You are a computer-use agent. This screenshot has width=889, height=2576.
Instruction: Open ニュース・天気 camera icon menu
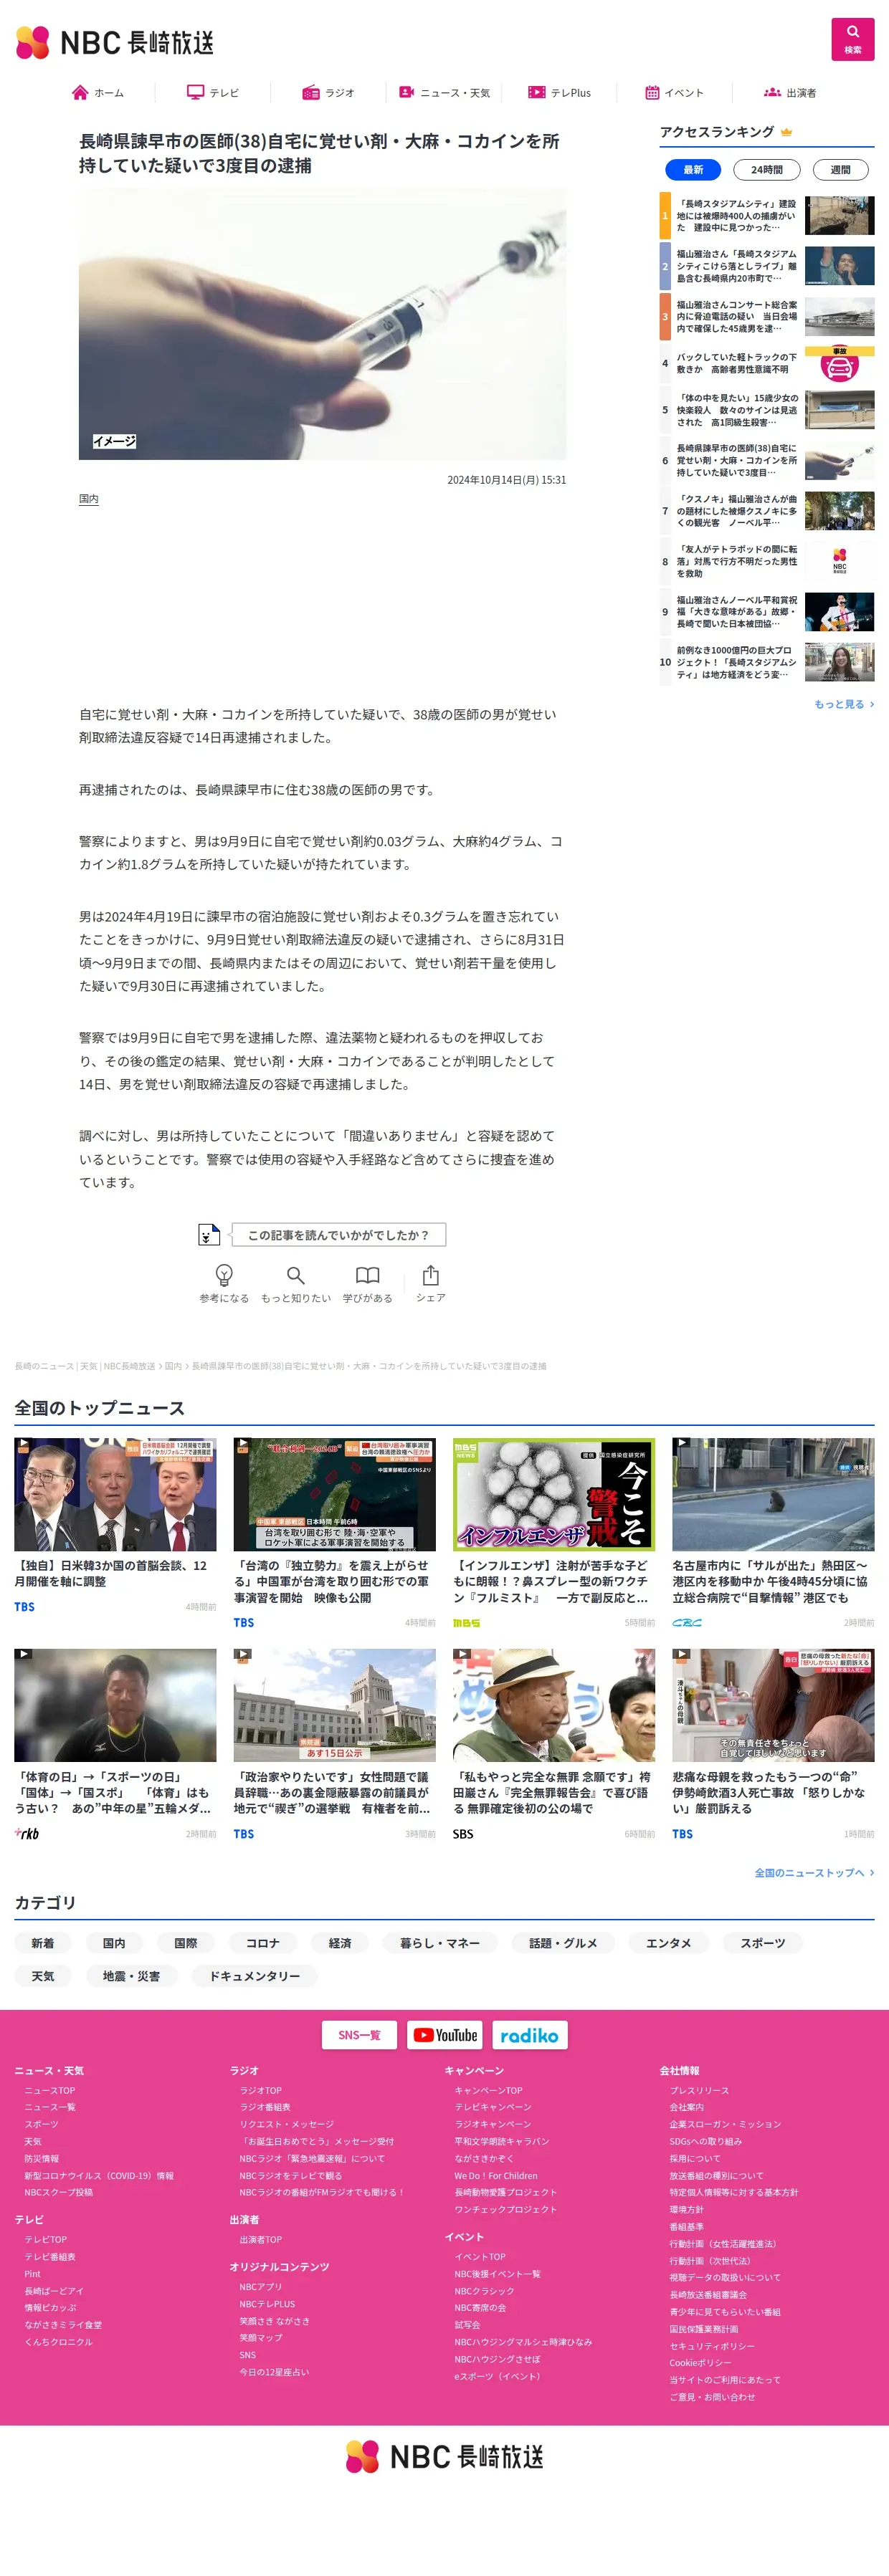(444, 93)
